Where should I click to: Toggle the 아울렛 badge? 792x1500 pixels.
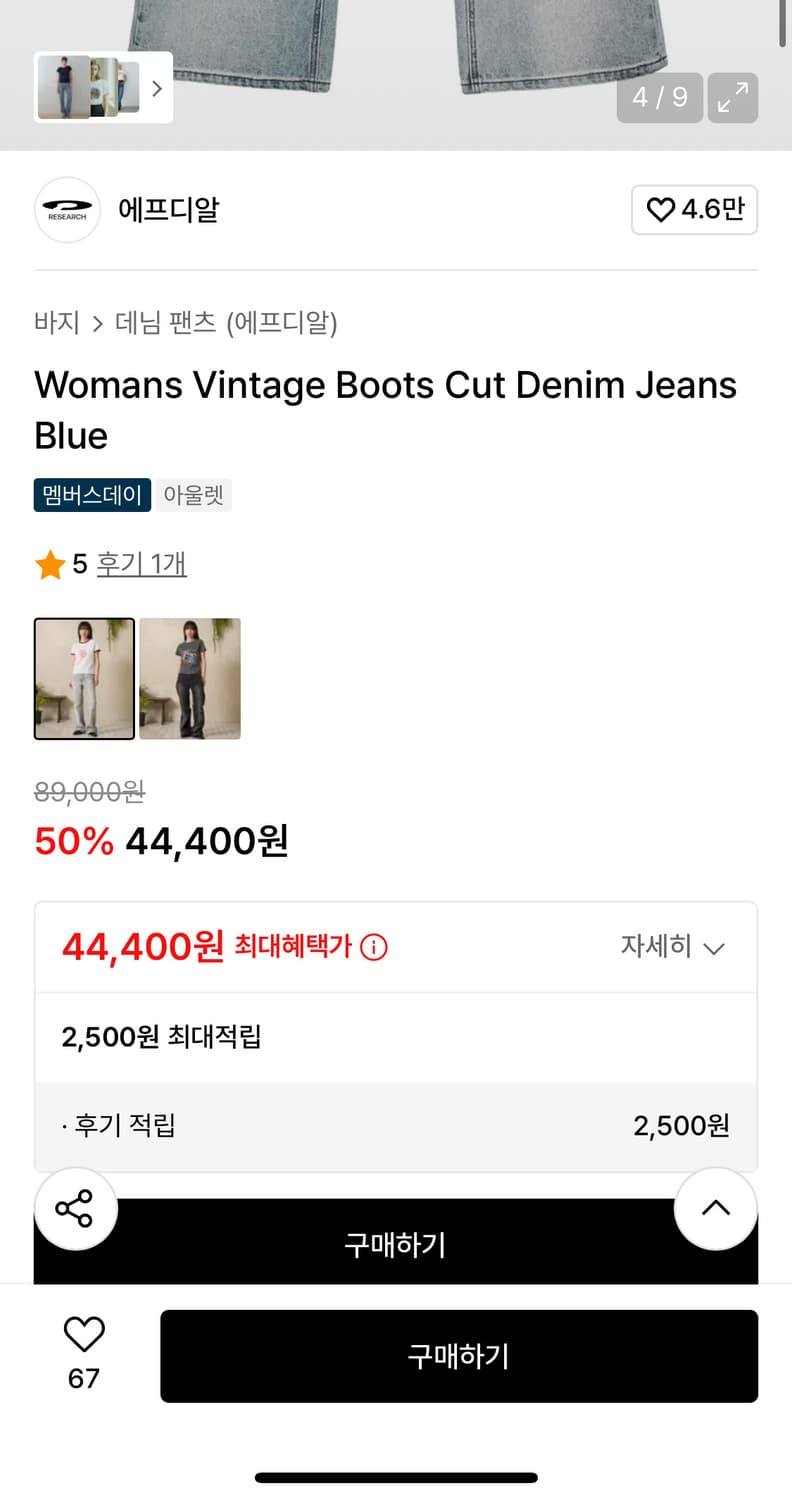[x=193, y=494]
